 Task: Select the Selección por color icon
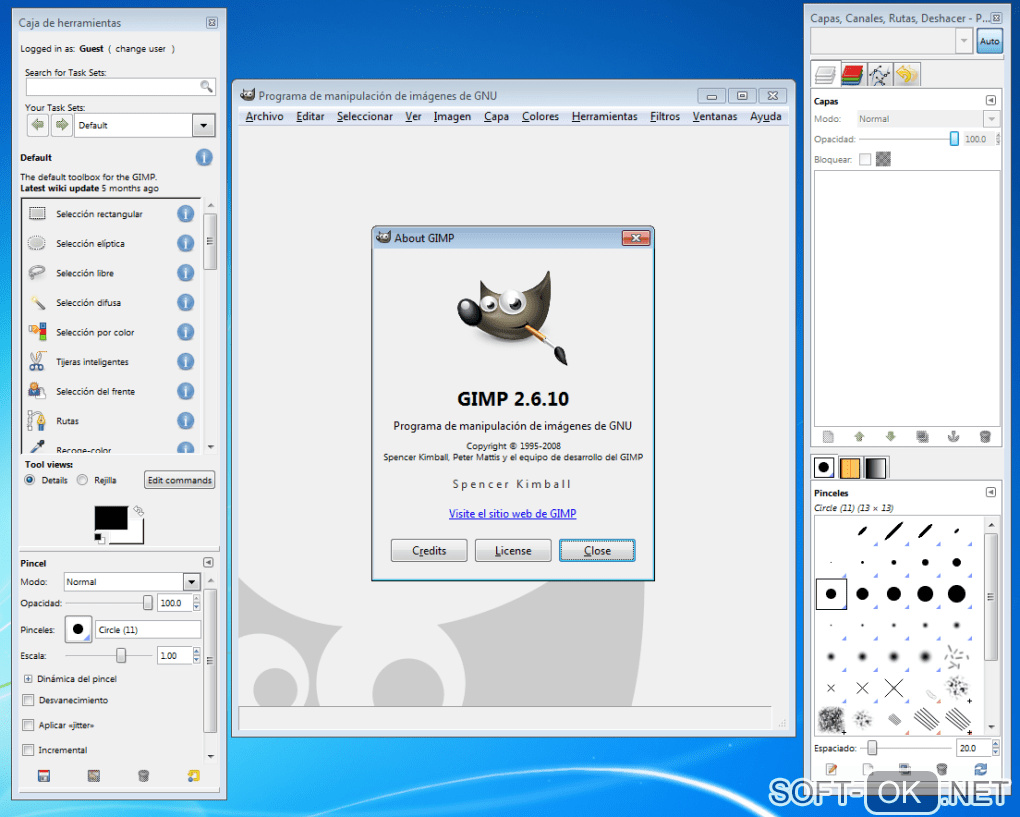[x=37, y=332]
